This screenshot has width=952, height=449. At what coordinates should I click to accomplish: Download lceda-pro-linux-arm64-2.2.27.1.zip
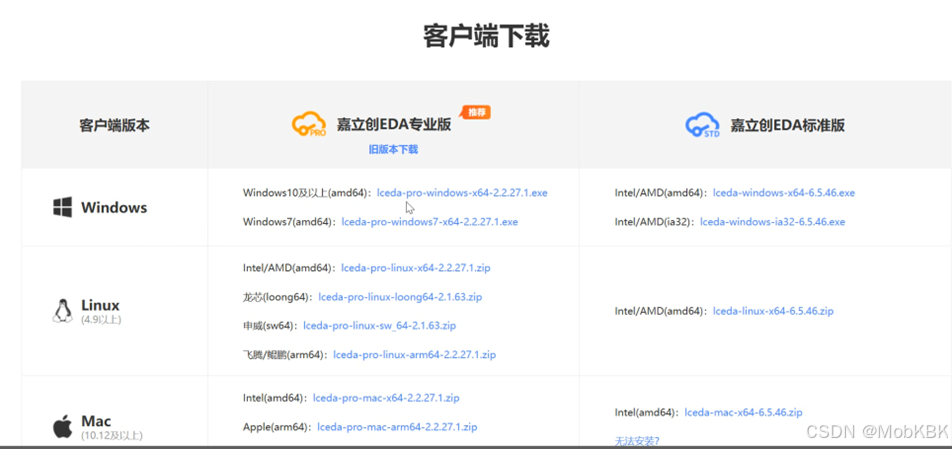(415, 354)
